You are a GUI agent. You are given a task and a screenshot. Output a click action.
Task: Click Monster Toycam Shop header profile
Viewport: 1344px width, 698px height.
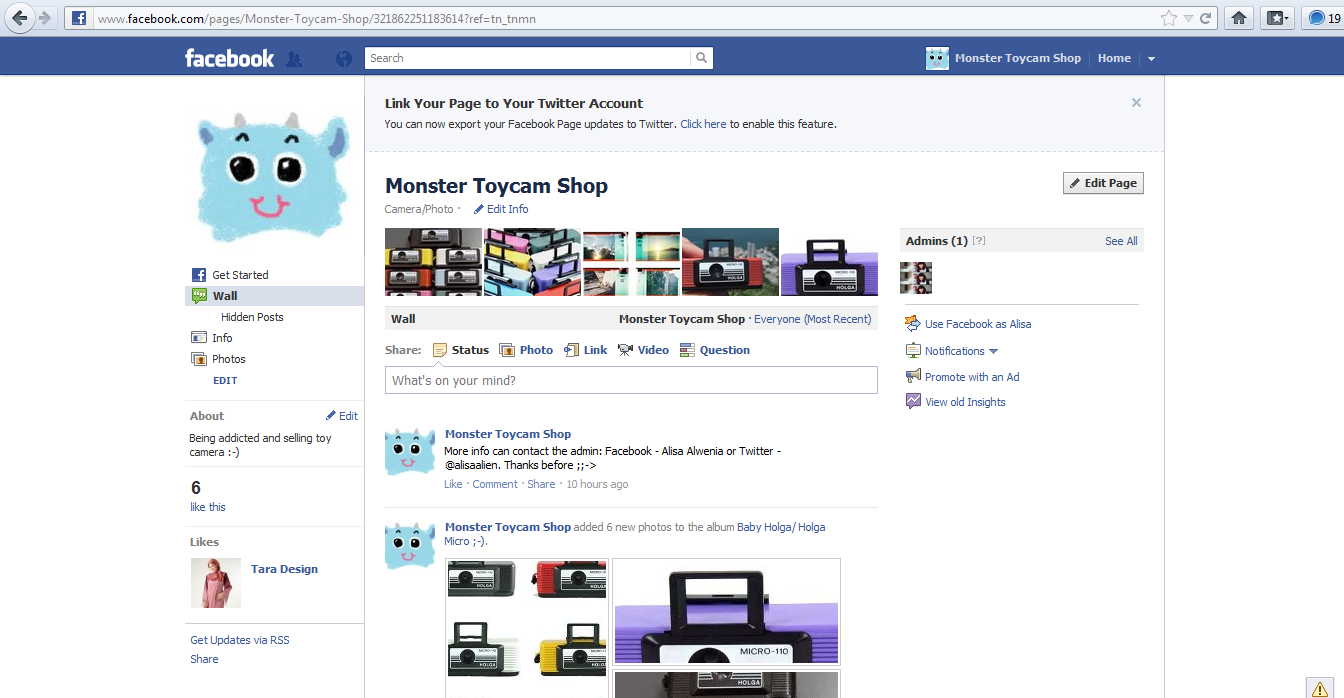click(1003, 58)
